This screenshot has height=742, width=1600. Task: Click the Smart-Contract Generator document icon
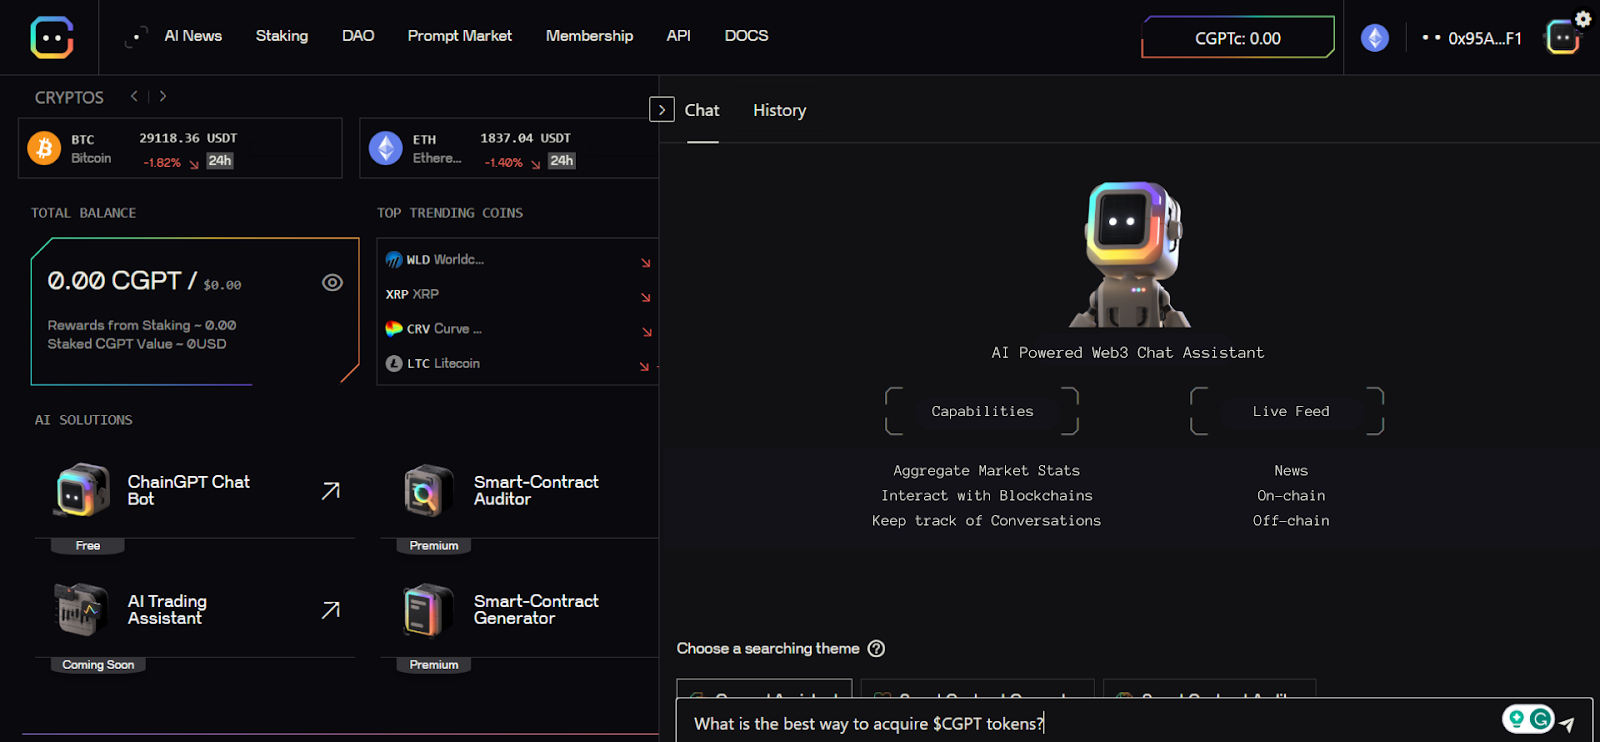point(428,609)
